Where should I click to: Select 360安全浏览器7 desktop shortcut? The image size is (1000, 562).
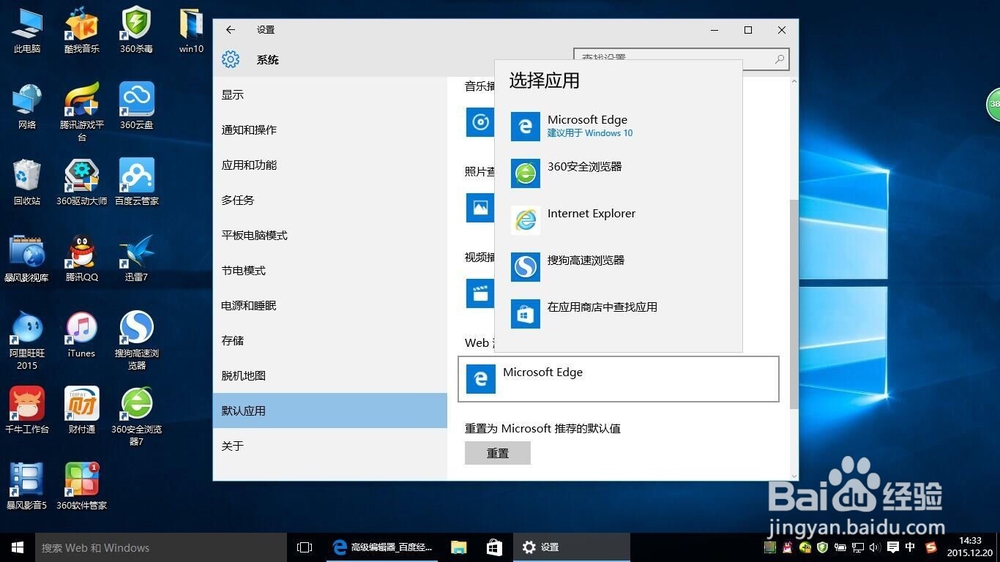[x=136, y=416]
